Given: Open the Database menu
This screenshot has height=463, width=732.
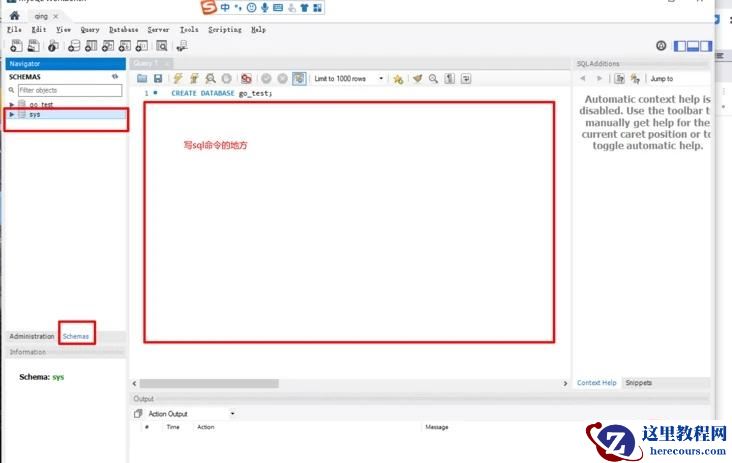Looking at the screenshot, I should tap(123, 29).
